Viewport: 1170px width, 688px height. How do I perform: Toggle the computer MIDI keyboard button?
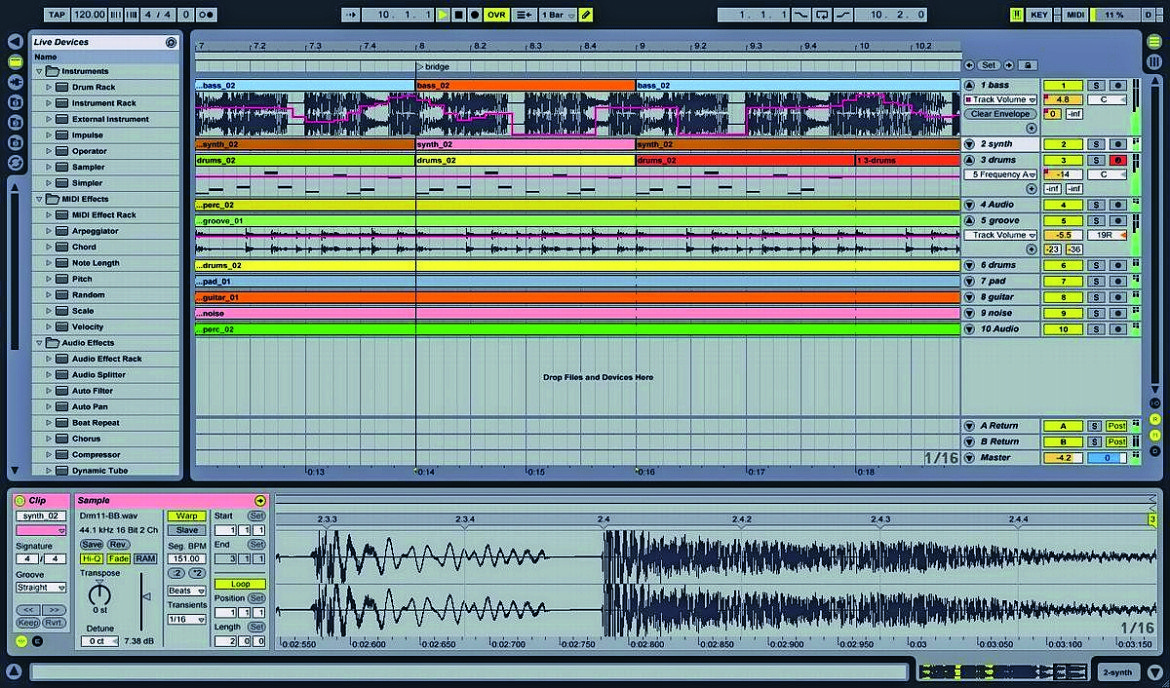click(1016, 14)
